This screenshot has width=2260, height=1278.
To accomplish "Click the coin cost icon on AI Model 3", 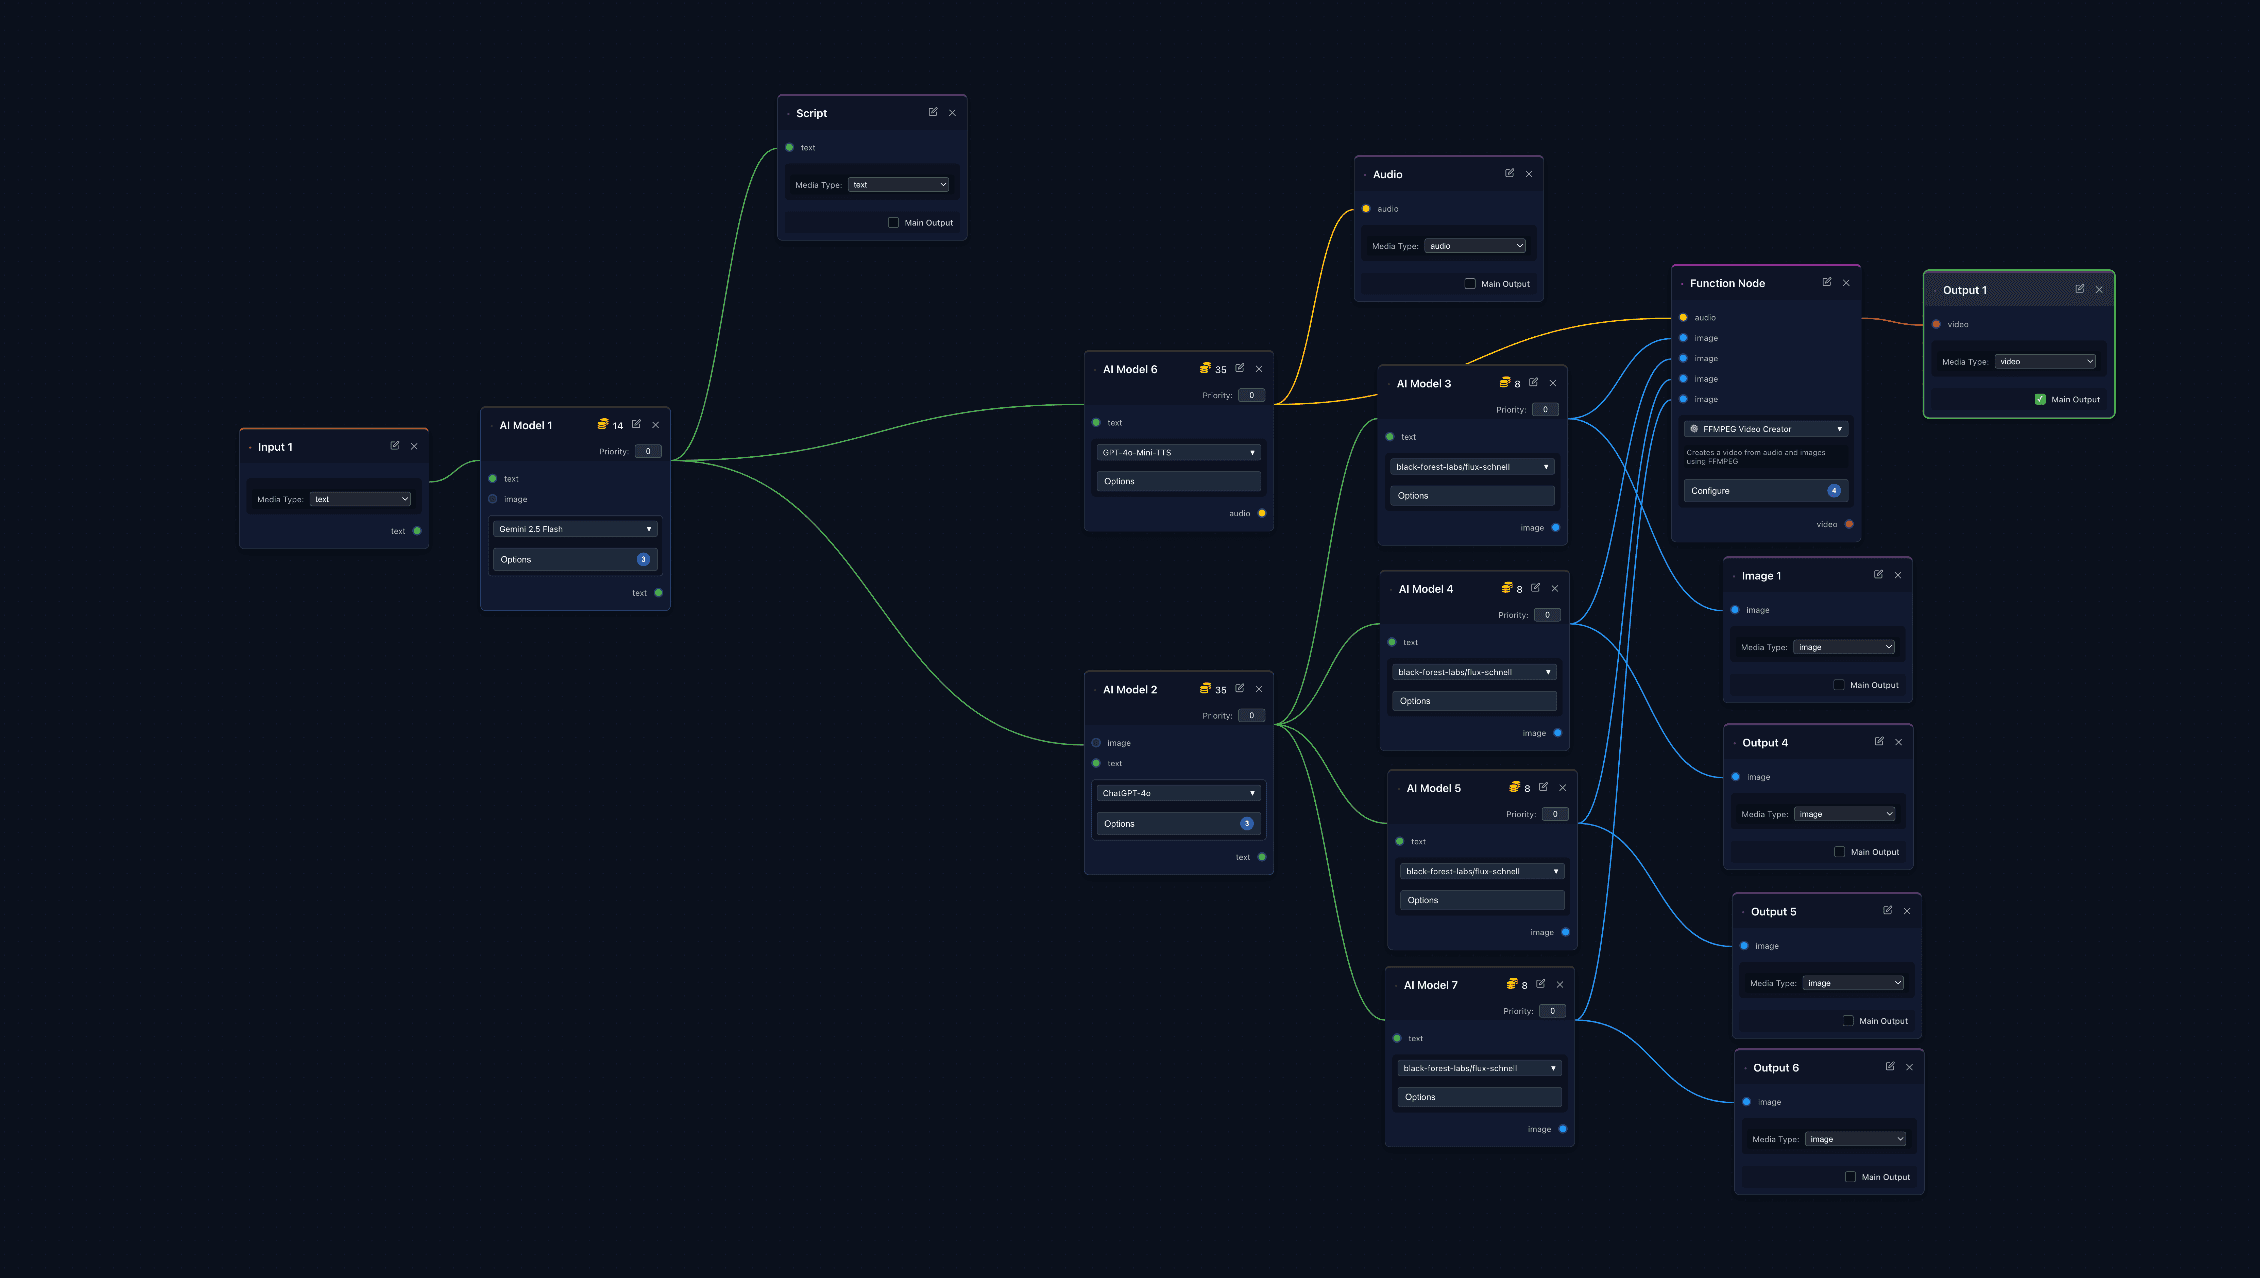I will pyautogui.click(x=1503, y=382).
